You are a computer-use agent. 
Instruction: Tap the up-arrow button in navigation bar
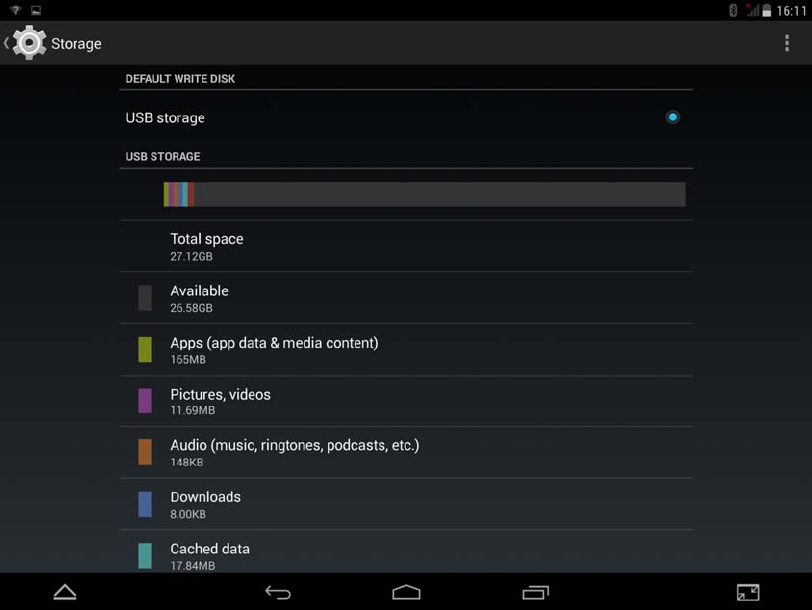coord(65,592)
